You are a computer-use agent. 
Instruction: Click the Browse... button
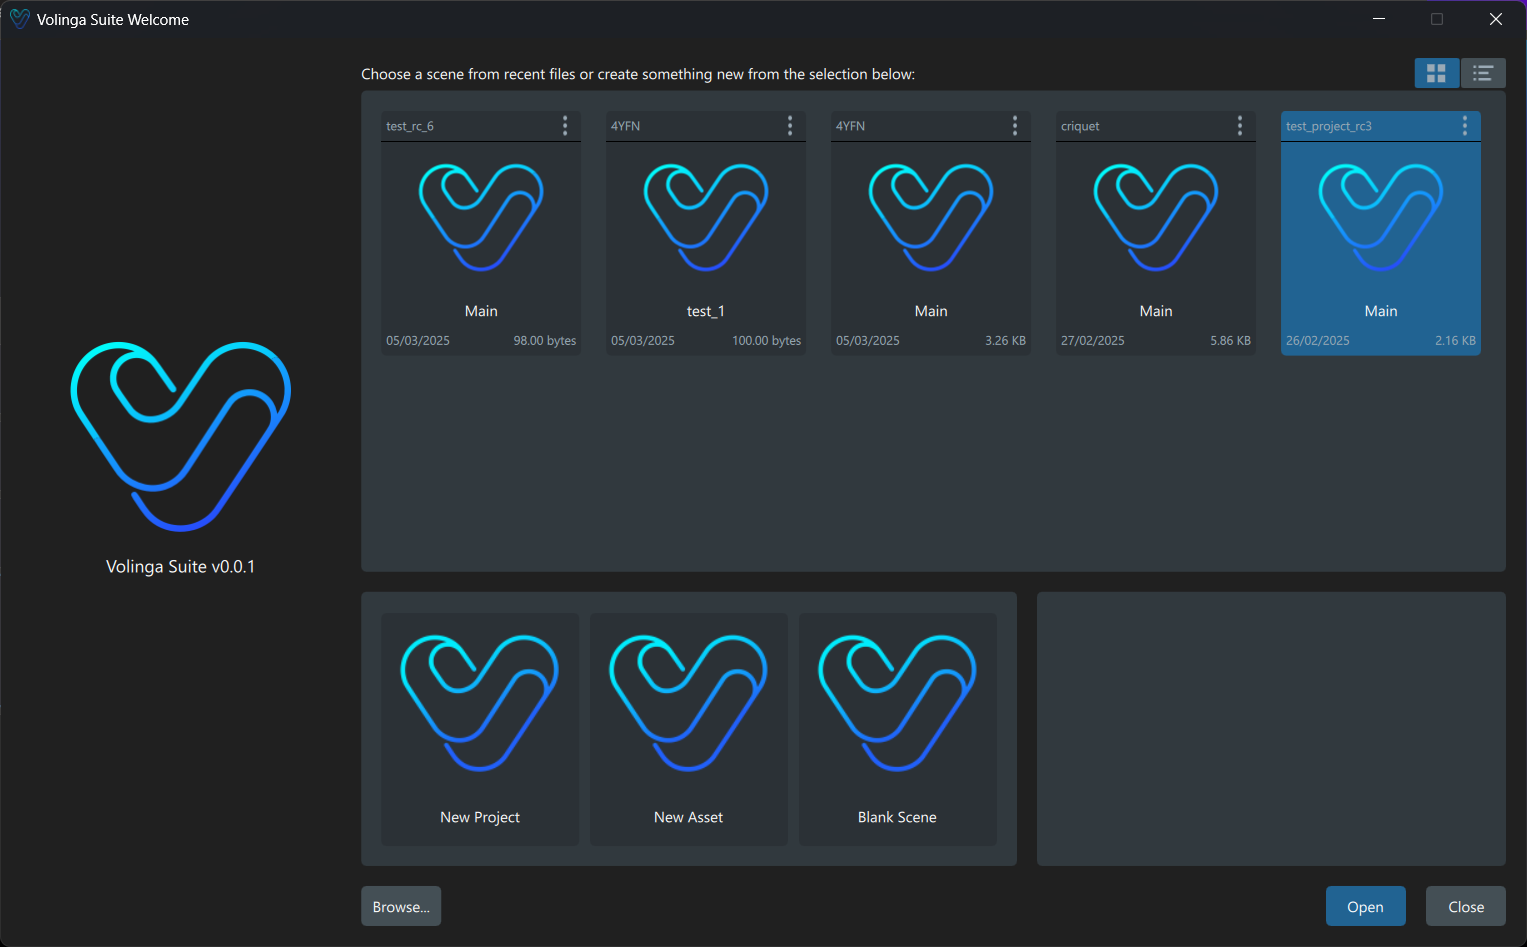tap(401, 906)
